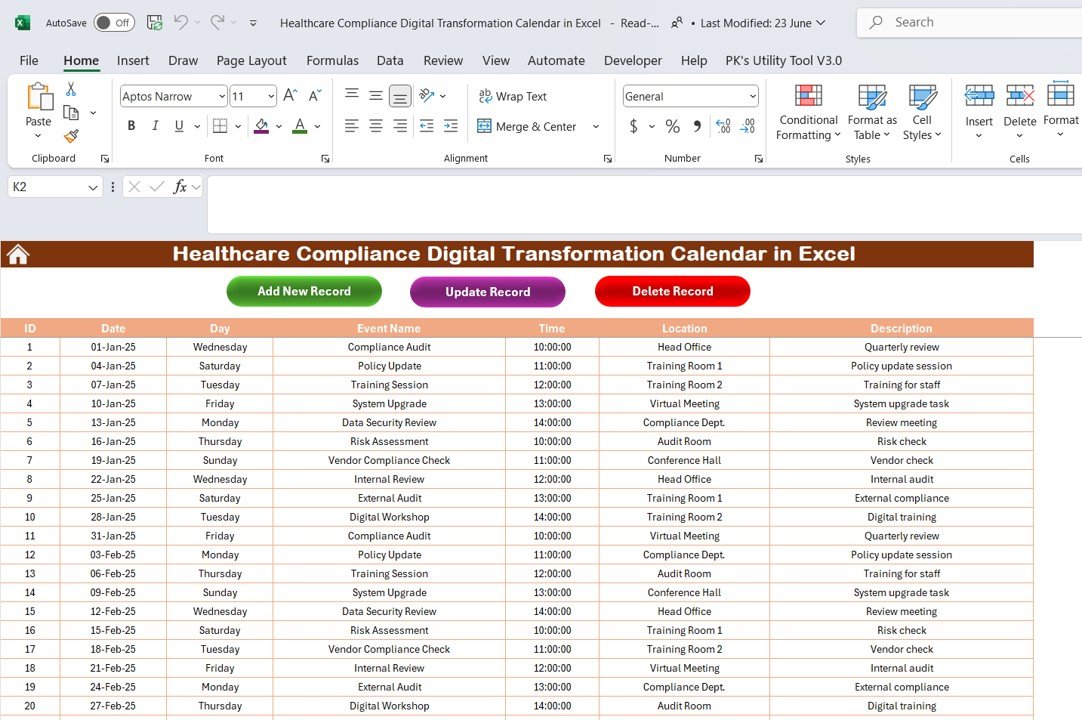Viewport: 1082px width, 720px height.
Task: Click the Undo arrow
Action: tap(181, 23)
